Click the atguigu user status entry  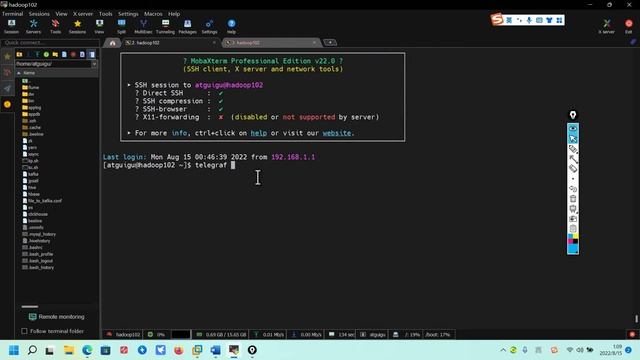(373, 335)
